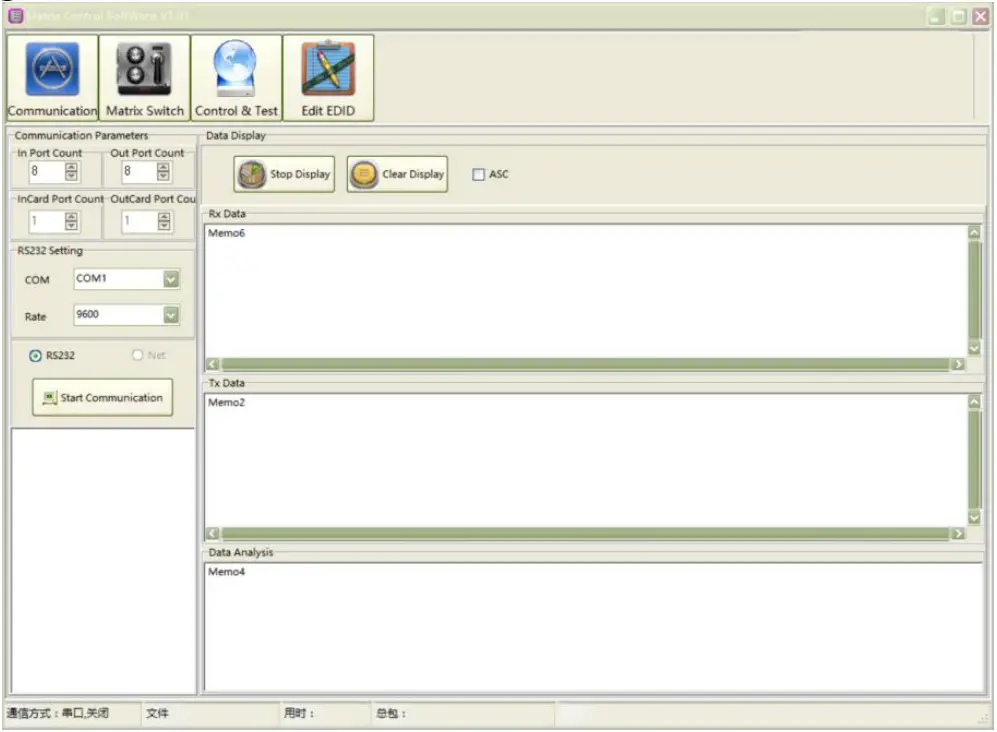The image size is (997, 732).
Task: Click Start Communication button
Action: (x=102, y=397)
